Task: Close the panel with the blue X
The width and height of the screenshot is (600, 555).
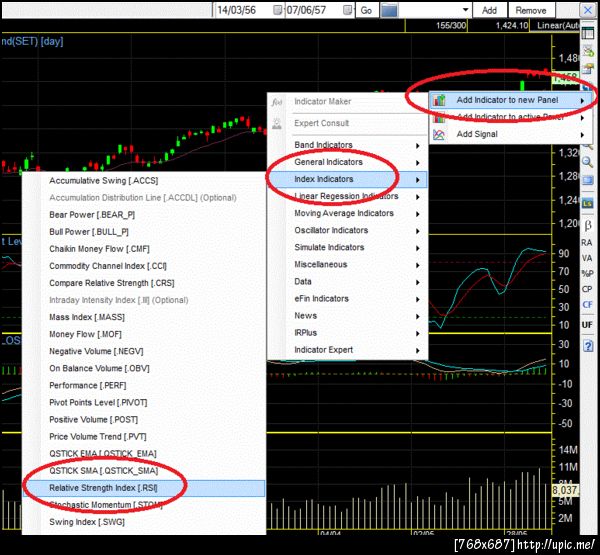Action: (588, 10)
